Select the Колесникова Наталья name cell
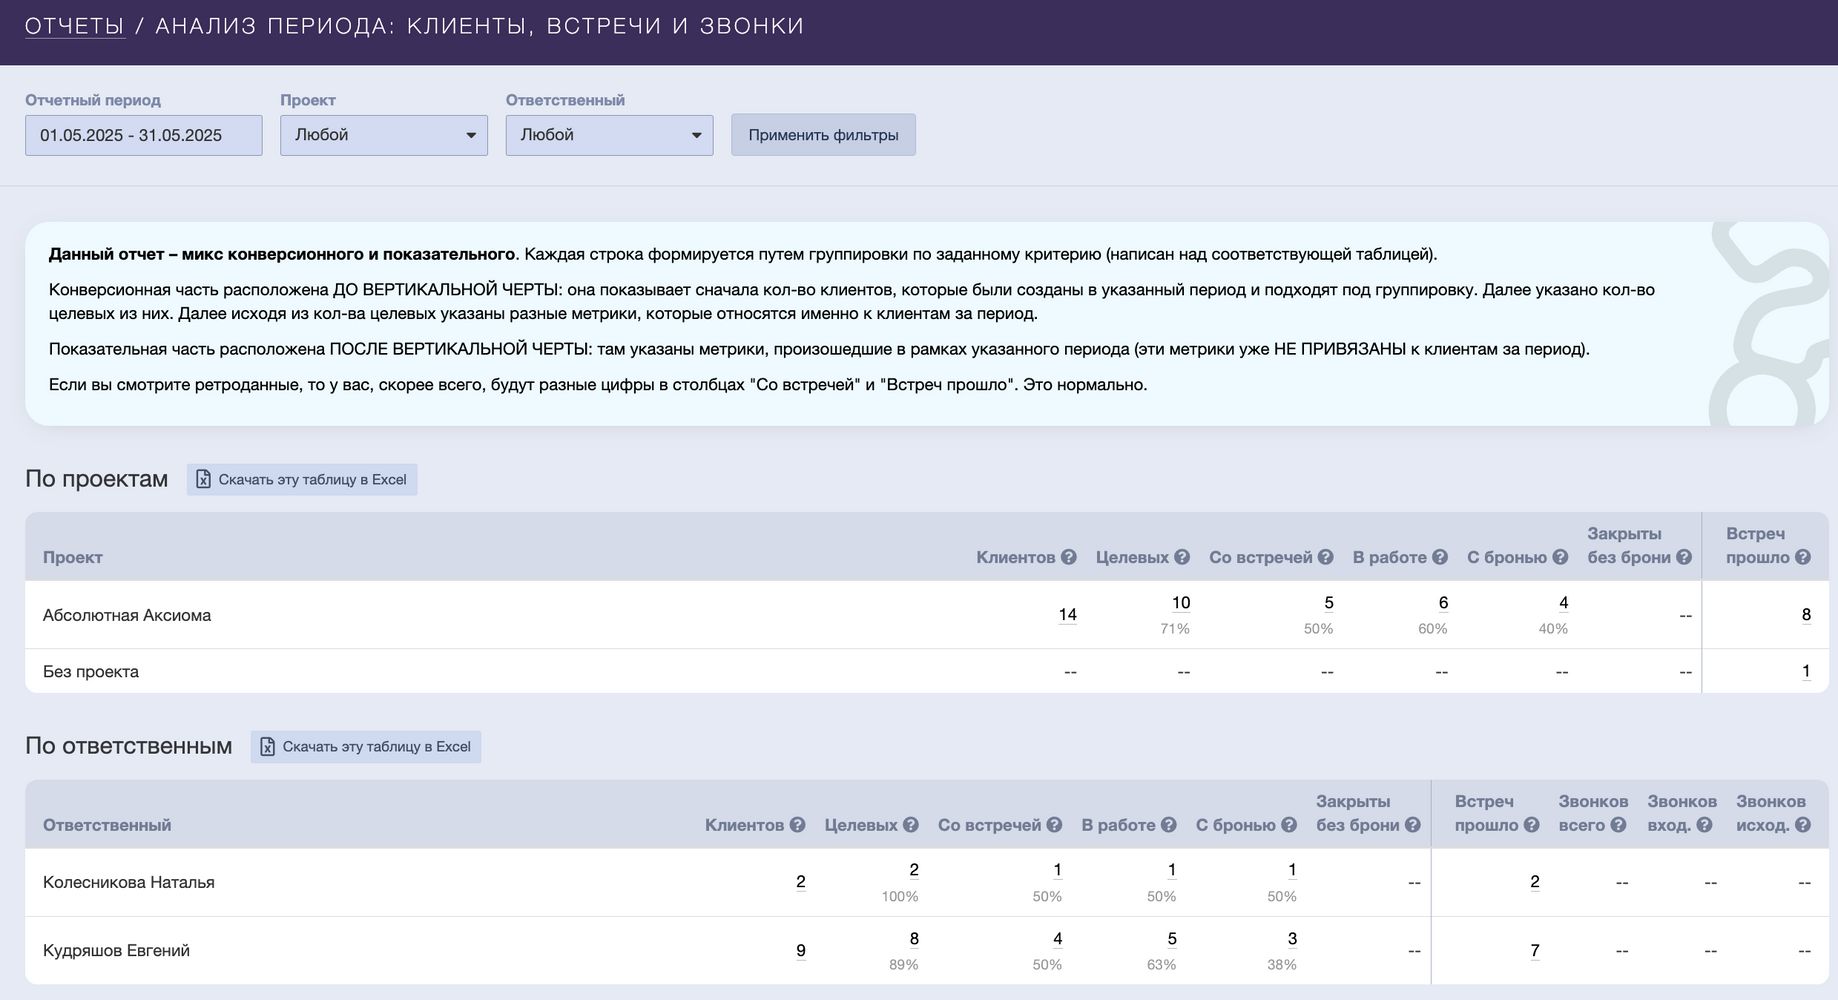Viewport: 1838px width, 1000px height. coord(129,882)
